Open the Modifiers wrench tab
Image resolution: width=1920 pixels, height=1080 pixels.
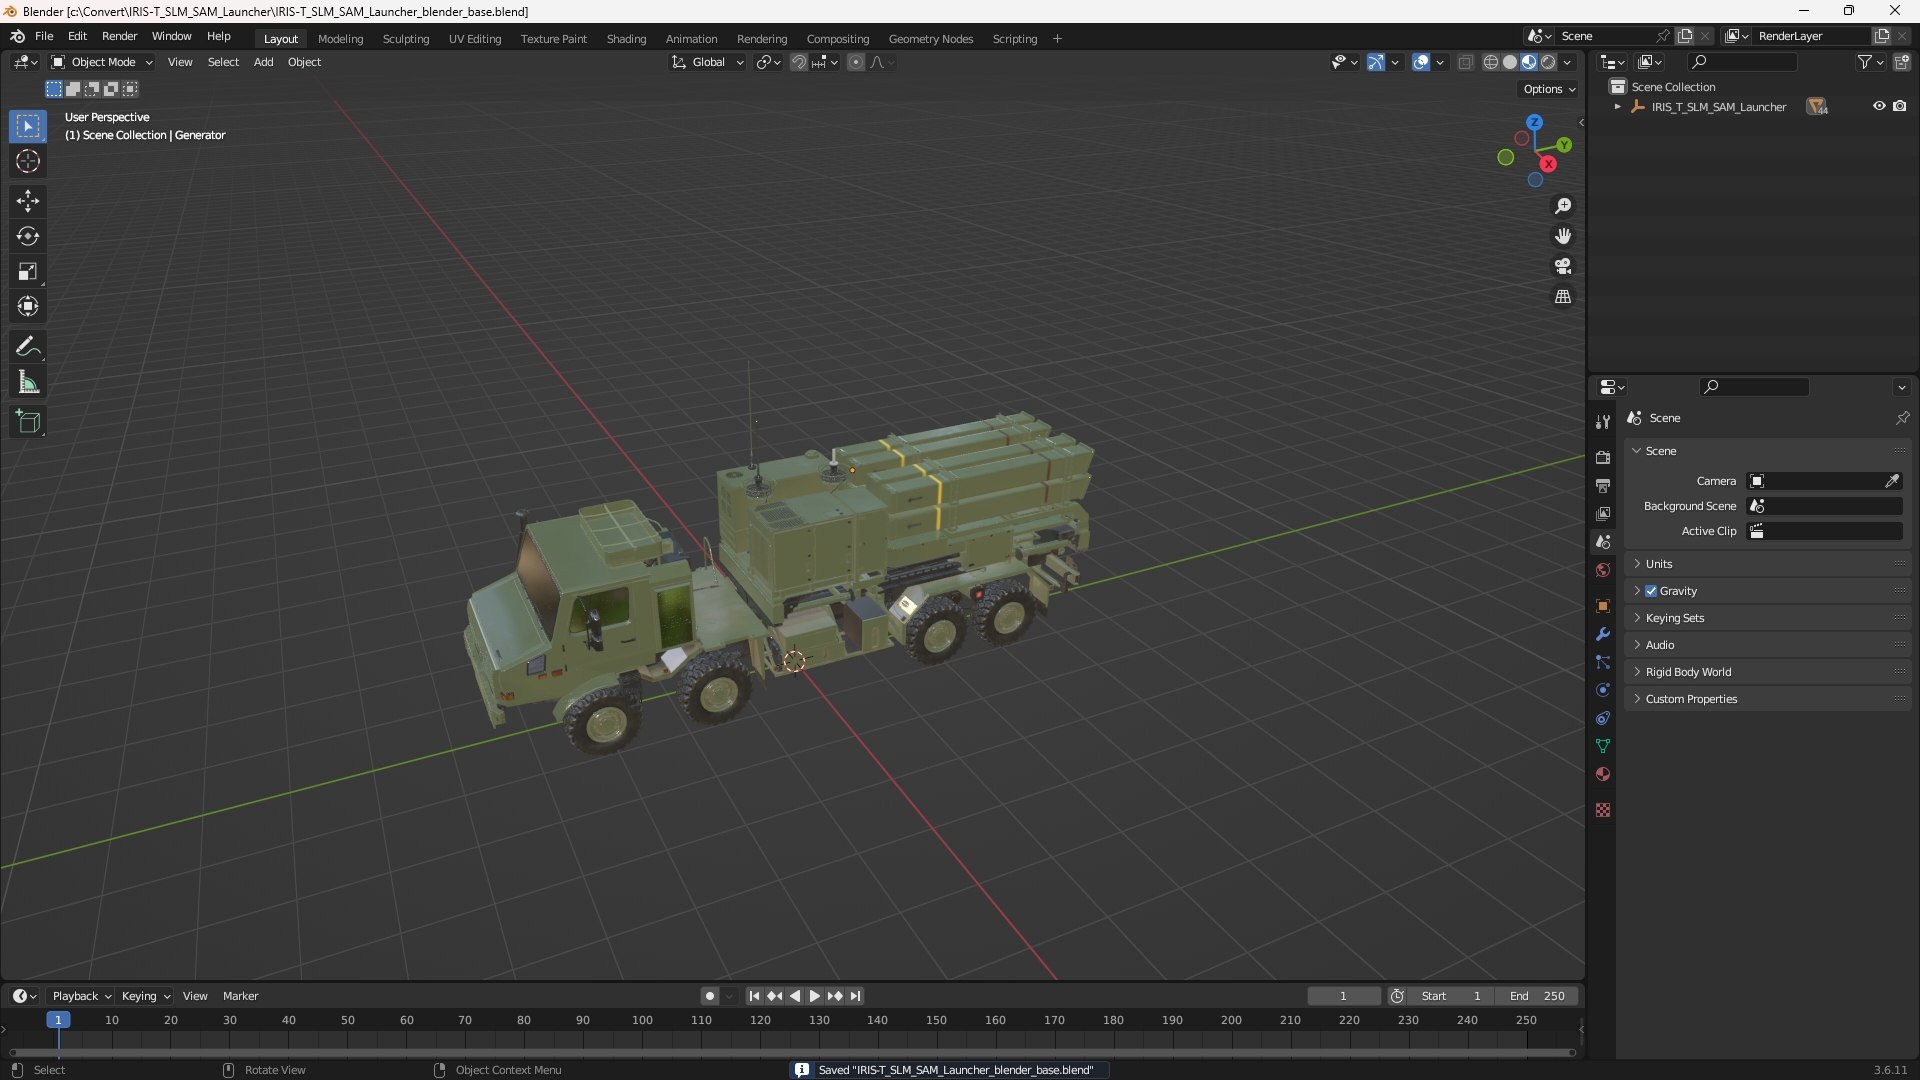1603,634
